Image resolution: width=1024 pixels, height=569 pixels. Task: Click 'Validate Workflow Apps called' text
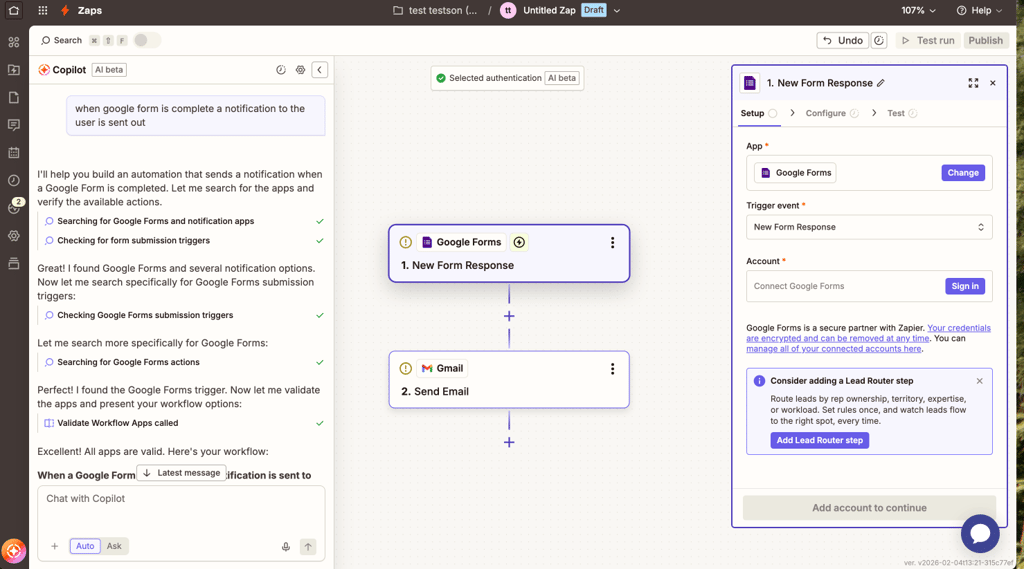click(x=118, y=423)
